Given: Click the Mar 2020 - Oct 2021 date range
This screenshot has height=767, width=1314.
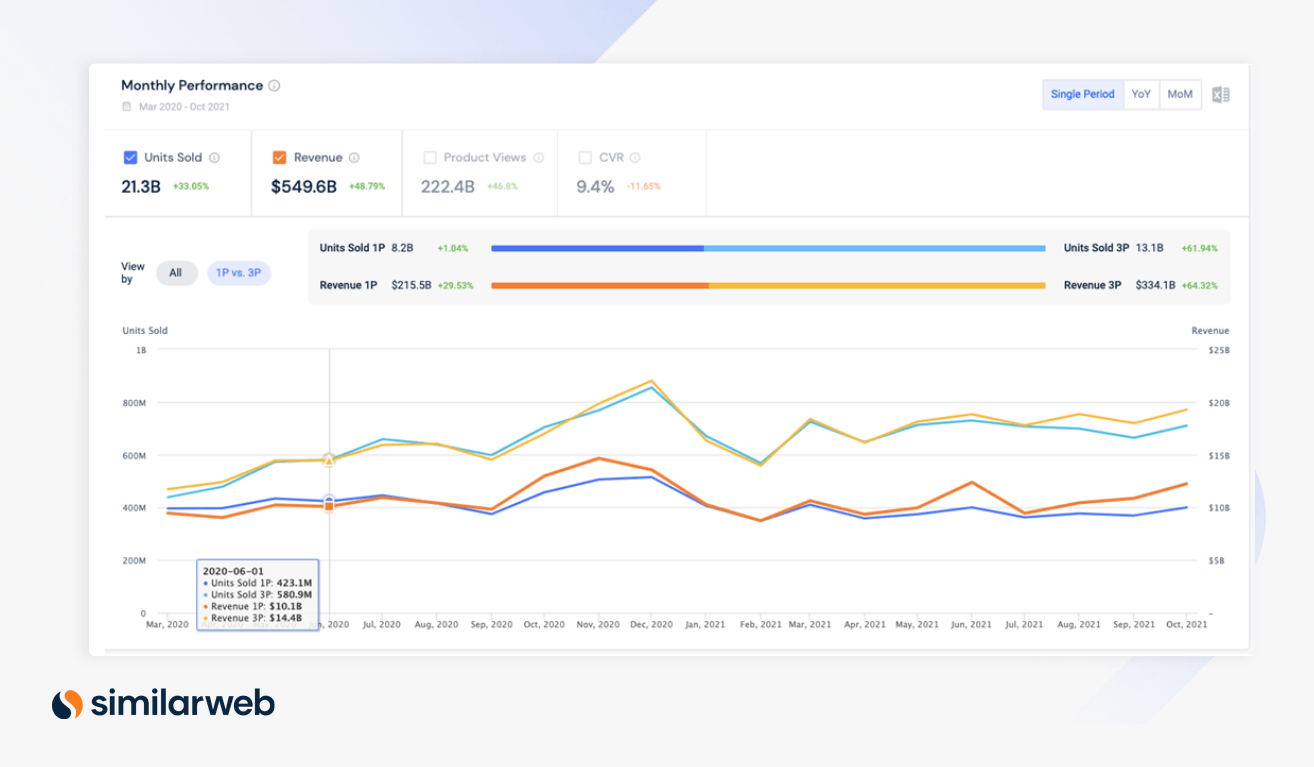Looking at the screenshot, I should click(x=184, y=107).
